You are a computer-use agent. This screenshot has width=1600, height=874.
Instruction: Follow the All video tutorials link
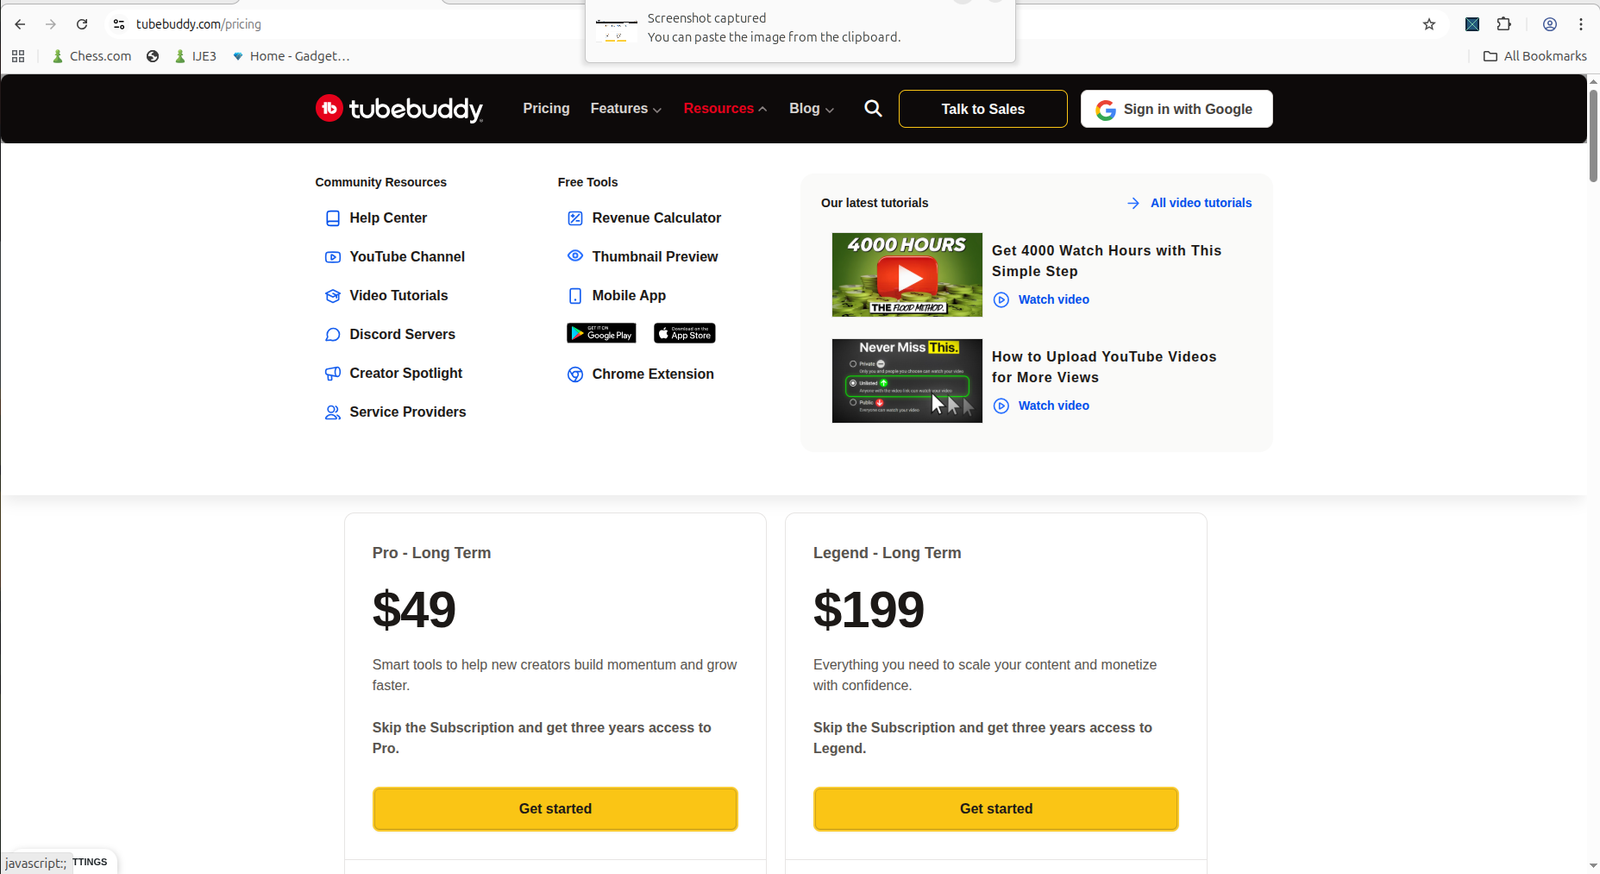click(x=1200, y=203)
